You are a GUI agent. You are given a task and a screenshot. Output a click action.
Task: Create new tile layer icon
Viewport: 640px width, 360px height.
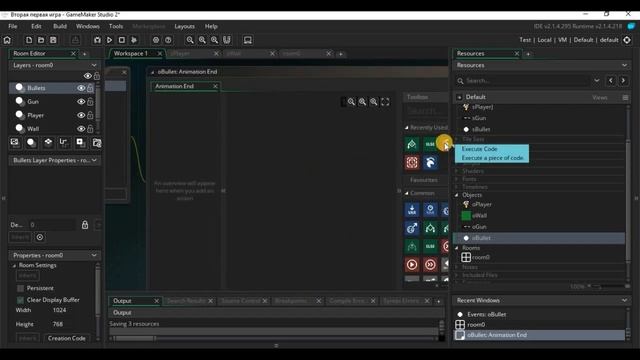(48, 142)
